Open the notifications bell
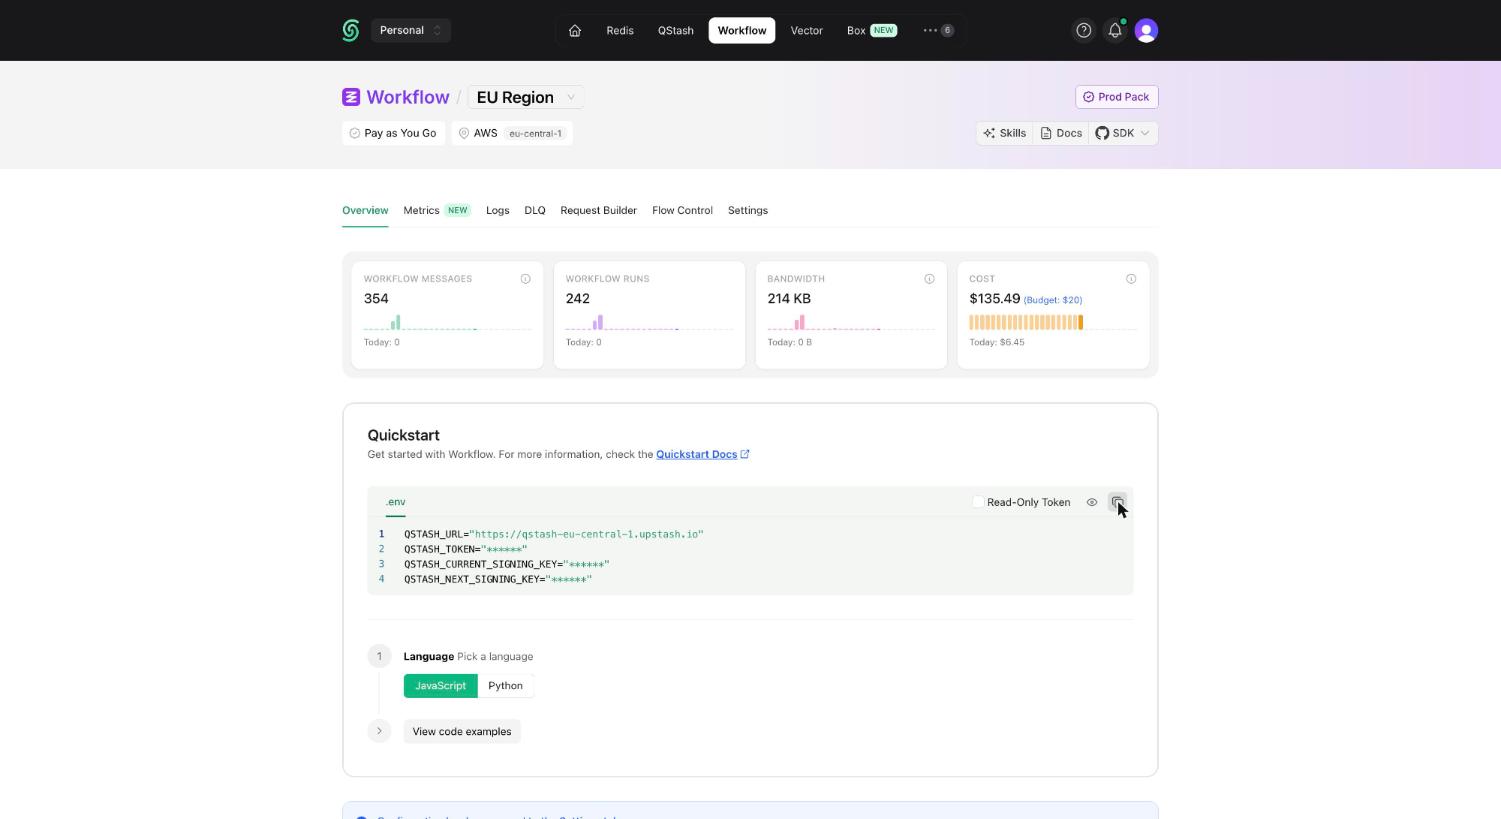Viewport: 1501px width, 819px height. pos(1115,30)
